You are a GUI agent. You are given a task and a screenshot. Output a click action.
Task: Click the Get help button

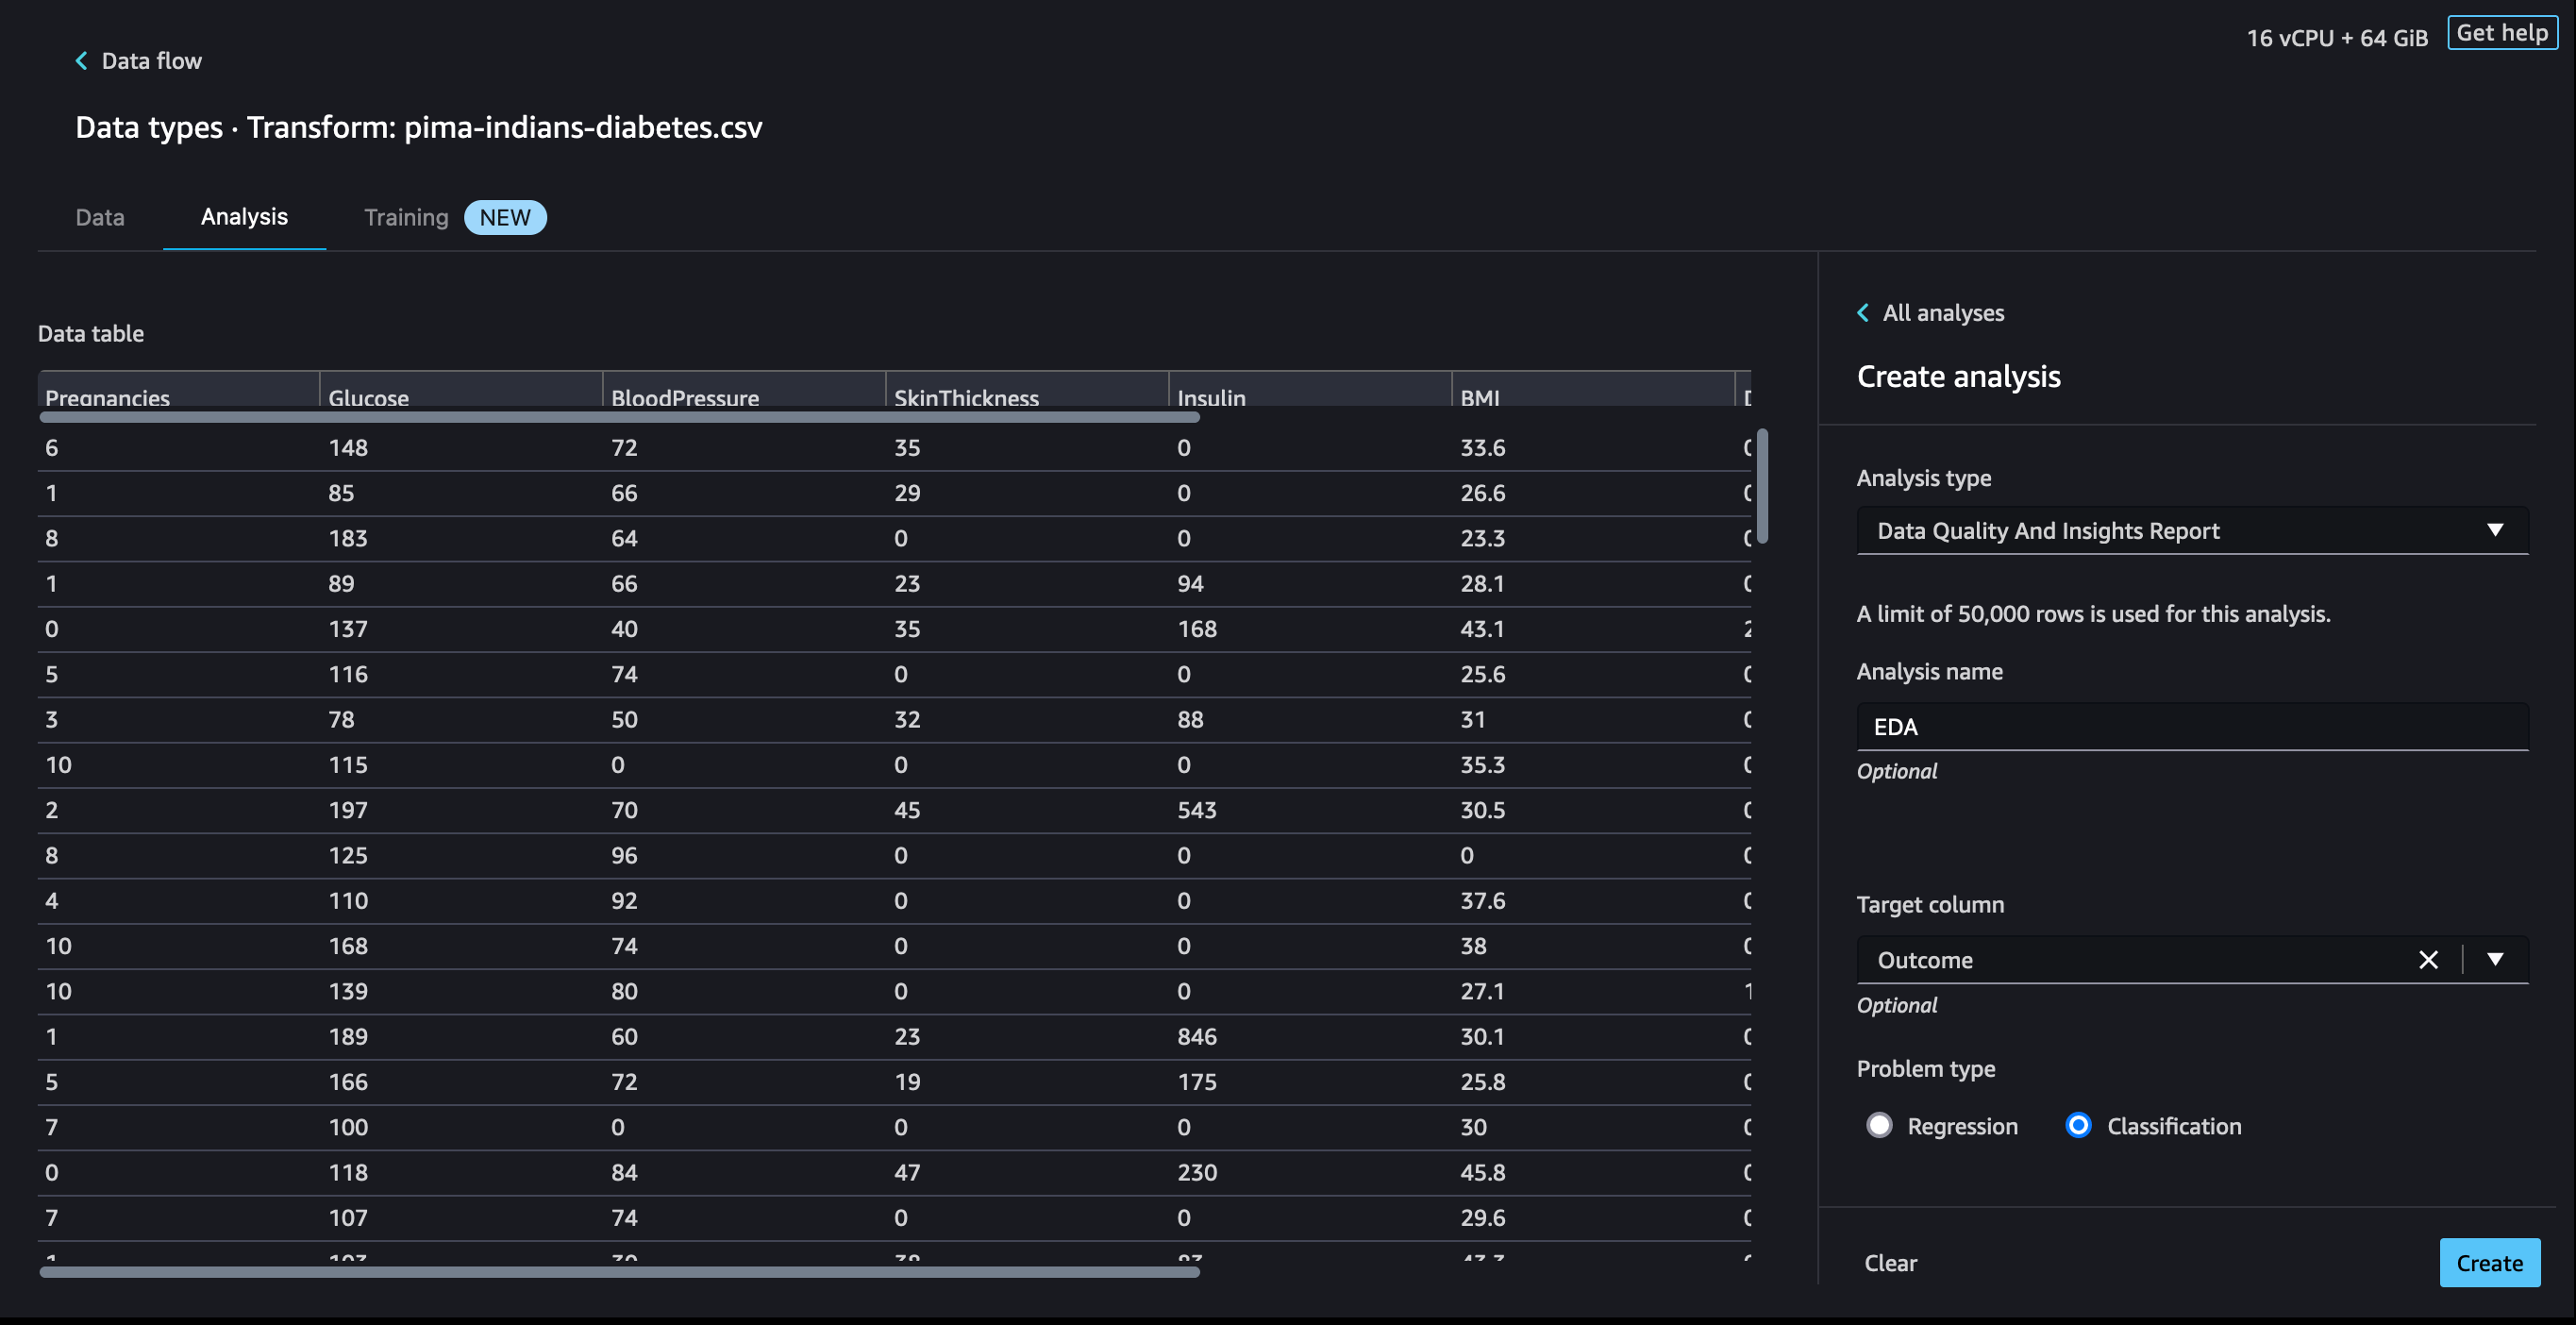[2501, 33]
